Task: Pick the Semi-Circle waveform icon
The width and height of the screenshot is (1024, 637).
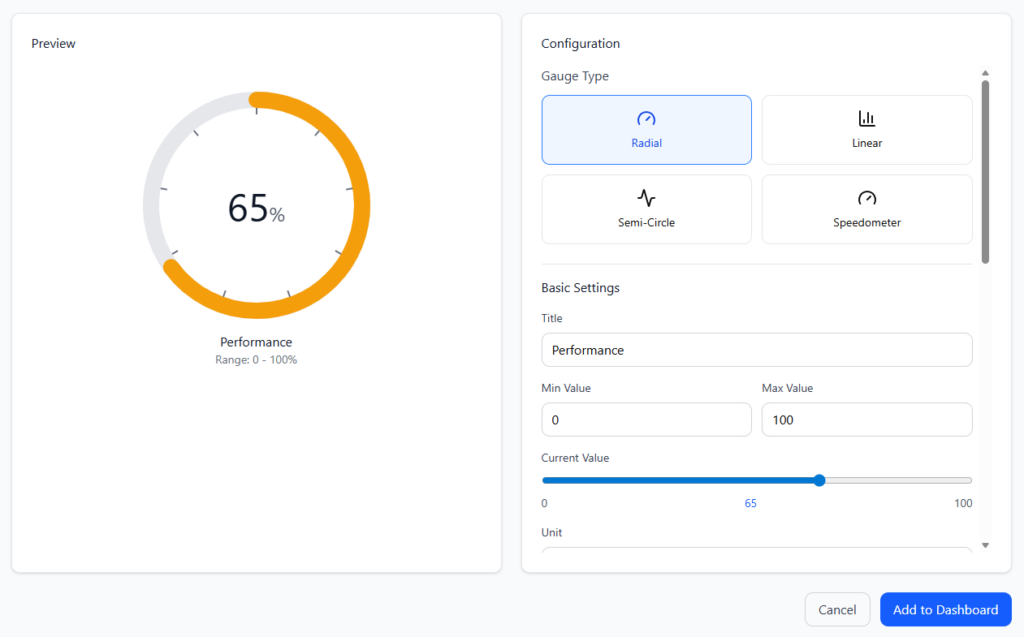Action: tap(646, 198)
